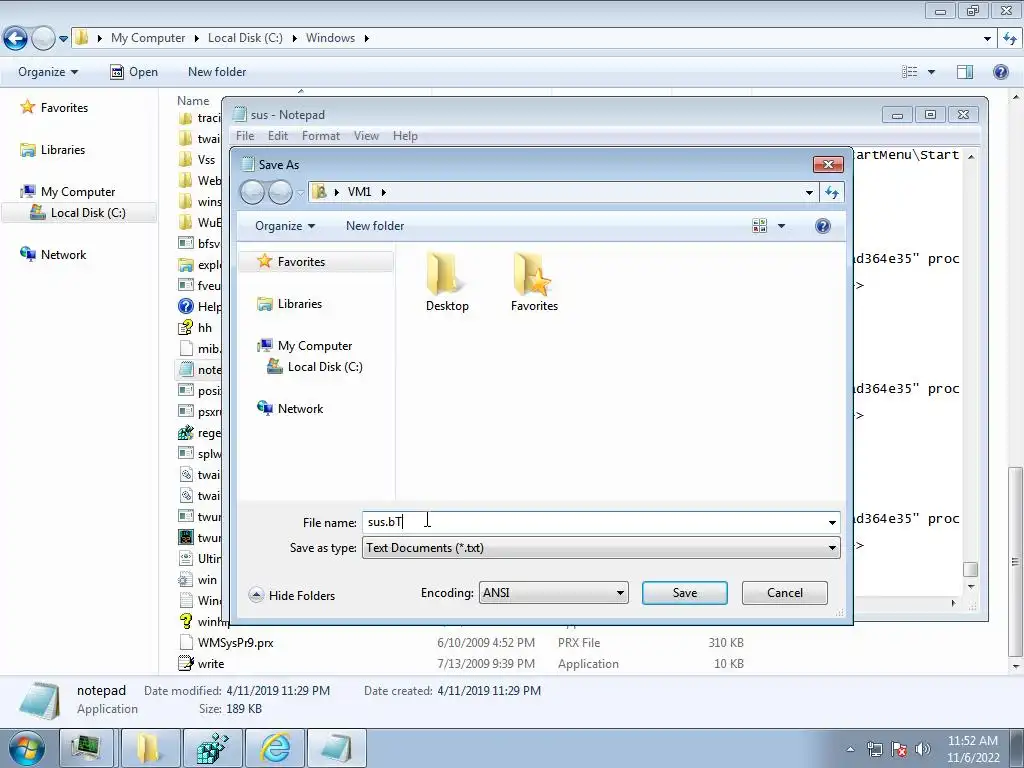Click the refresh icon in Save As address bar

click(831, 192)
